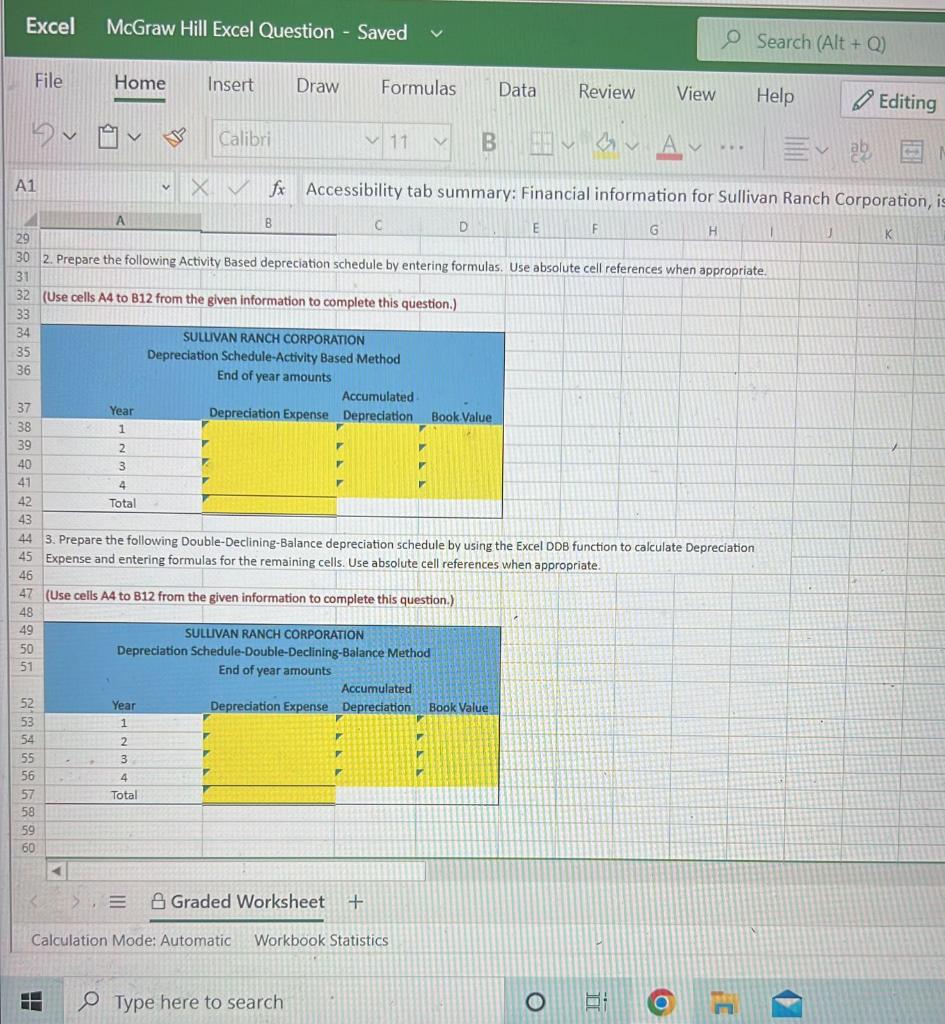
Task: Click the Search magnifier icon
Action: (731, 39)
